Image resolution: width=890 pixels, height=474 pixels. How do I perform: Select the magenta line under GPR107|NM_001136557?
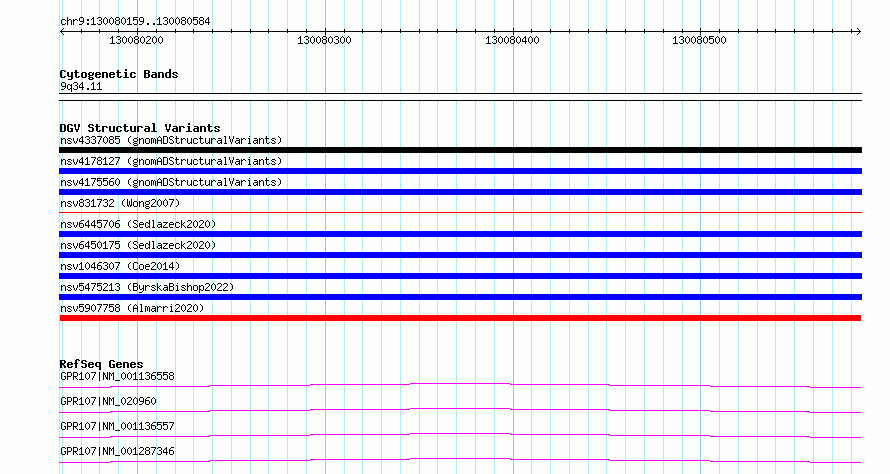[460, 435]
